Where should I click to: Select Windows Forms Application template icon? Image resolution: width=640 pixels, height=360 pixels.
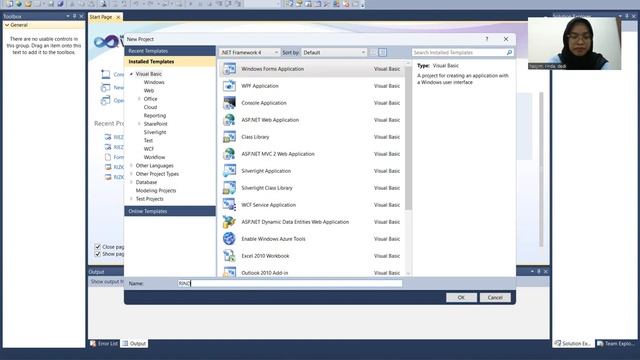pos(229,69)
